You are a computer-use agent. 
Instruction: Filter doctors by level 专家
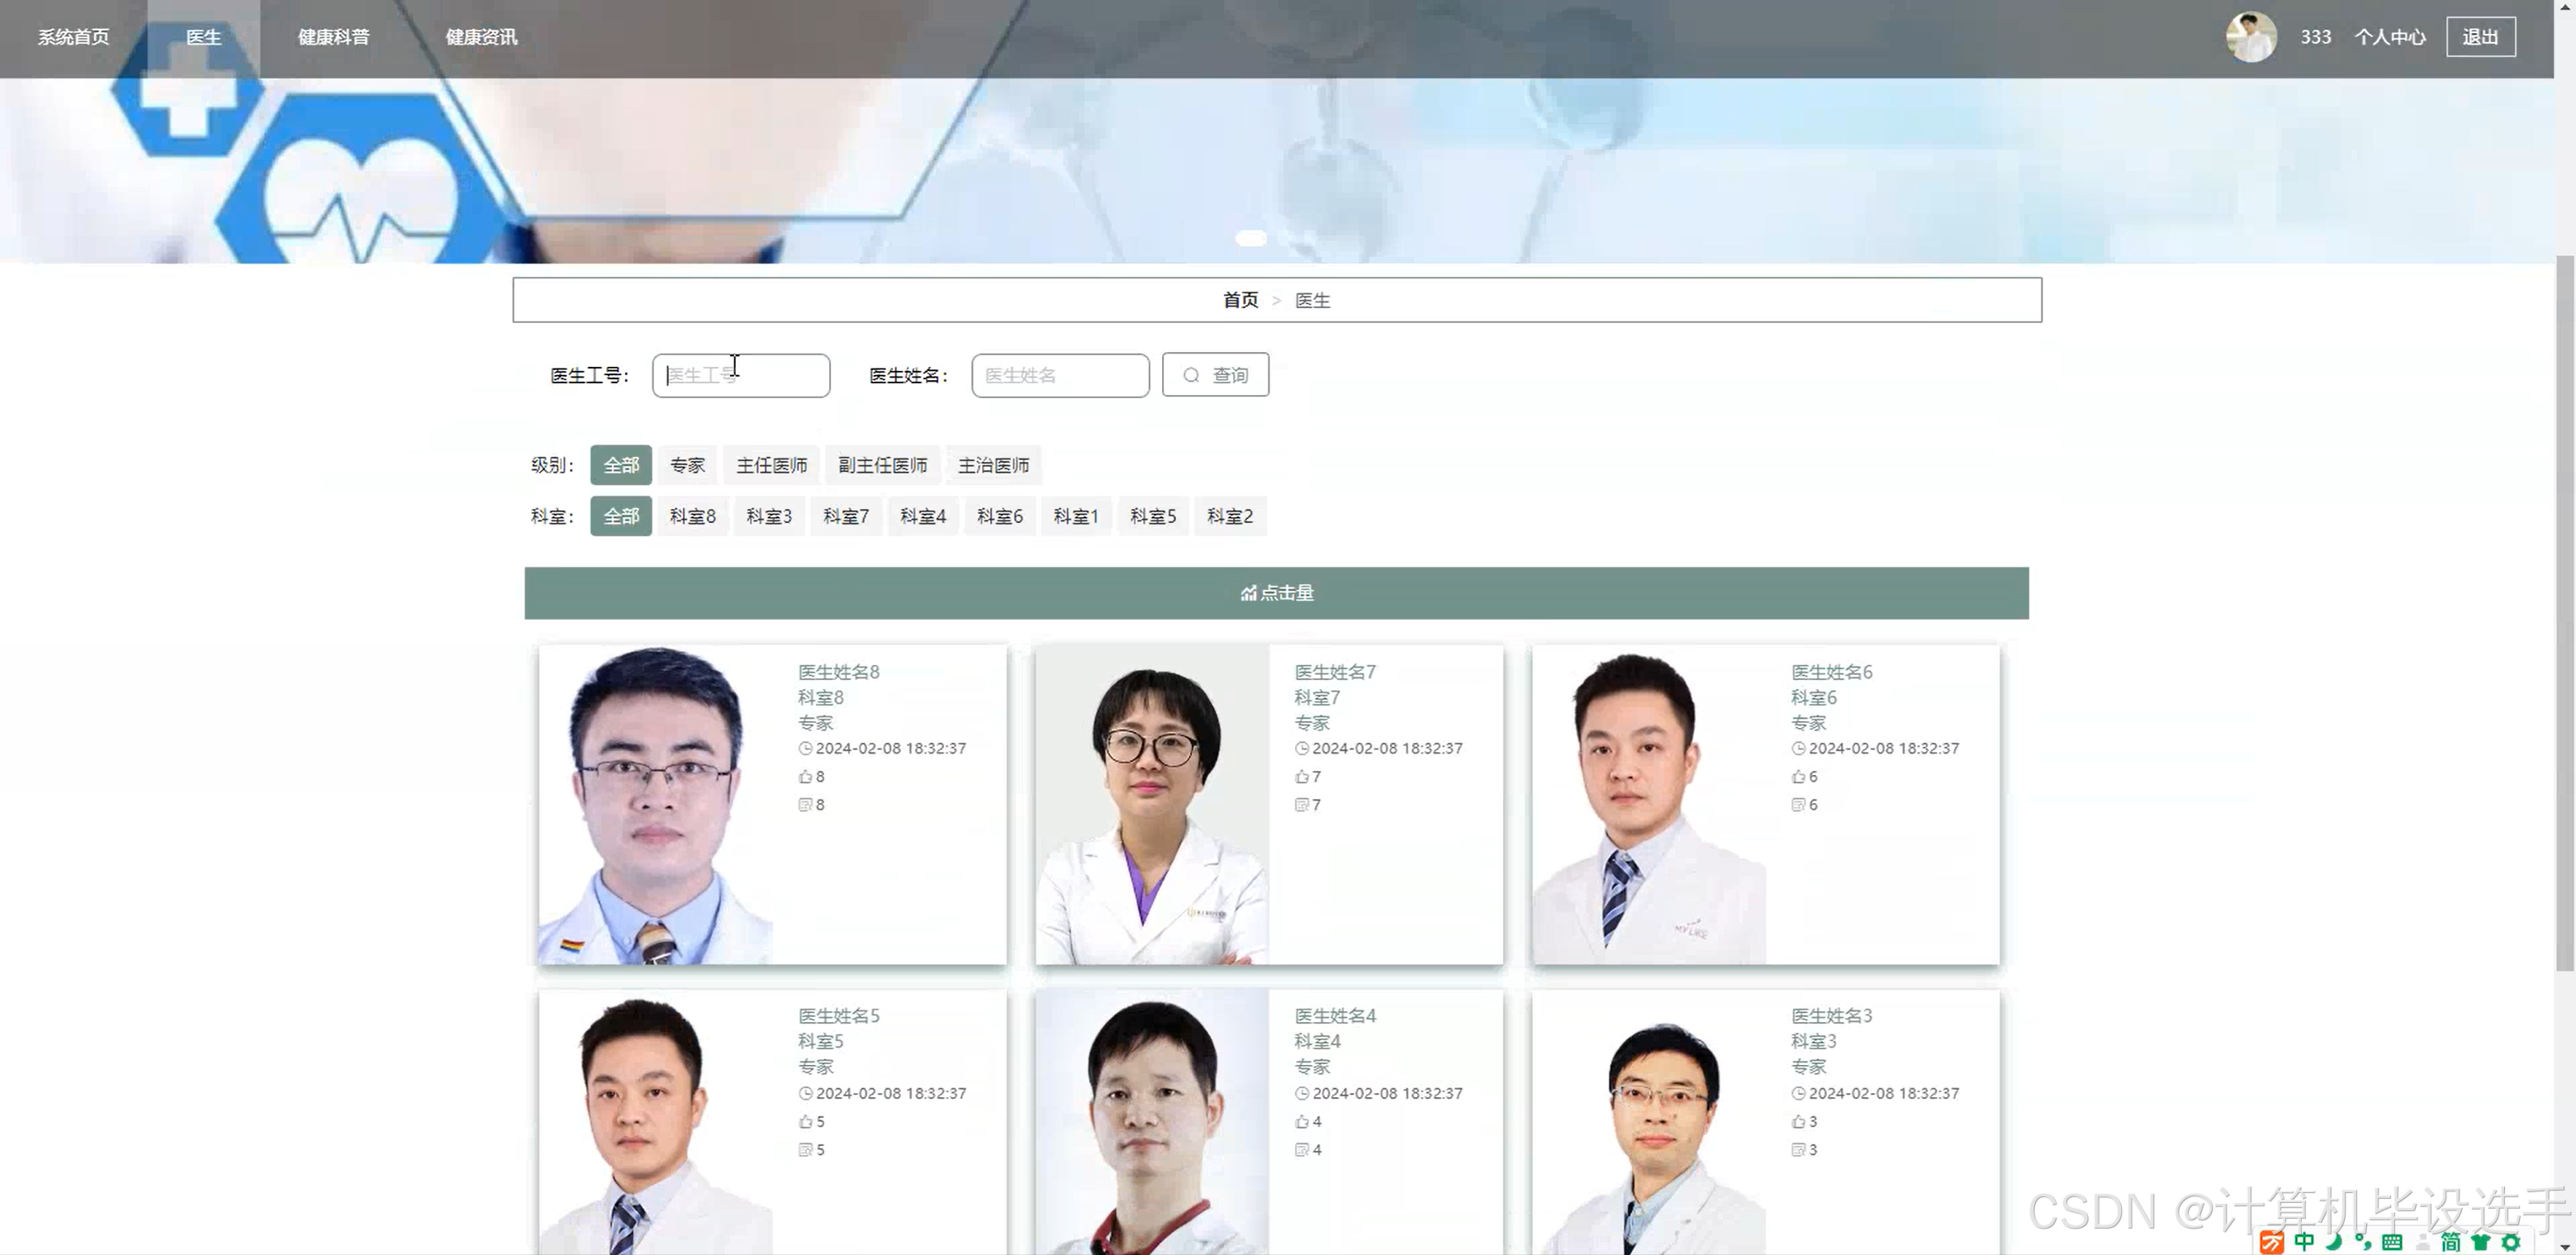687,465
